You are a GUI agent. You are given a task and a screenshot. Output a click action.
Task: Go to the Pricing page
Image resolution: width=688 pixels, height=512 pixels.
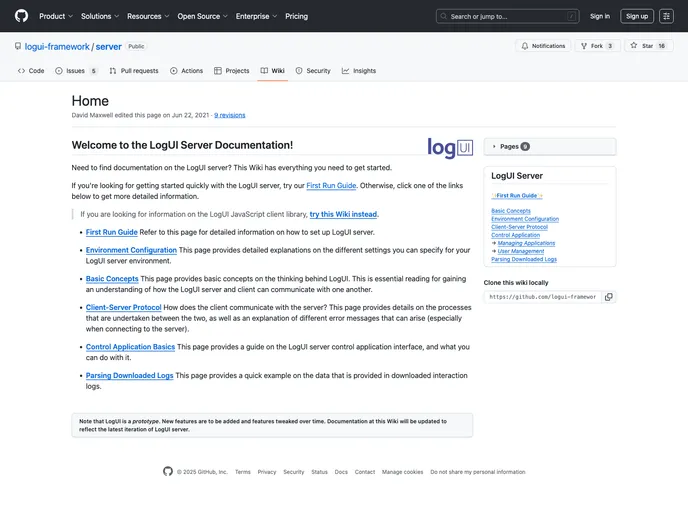coord(296,16)
